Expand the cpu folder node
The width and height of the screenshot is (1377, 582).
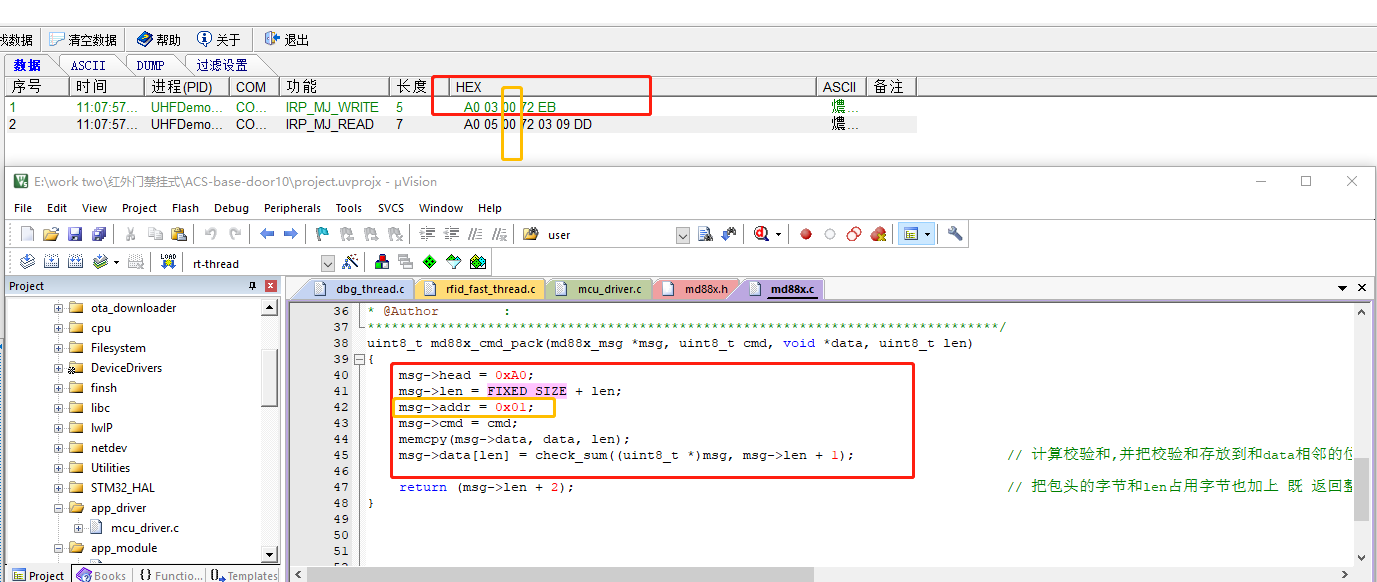tap(58, 328)
